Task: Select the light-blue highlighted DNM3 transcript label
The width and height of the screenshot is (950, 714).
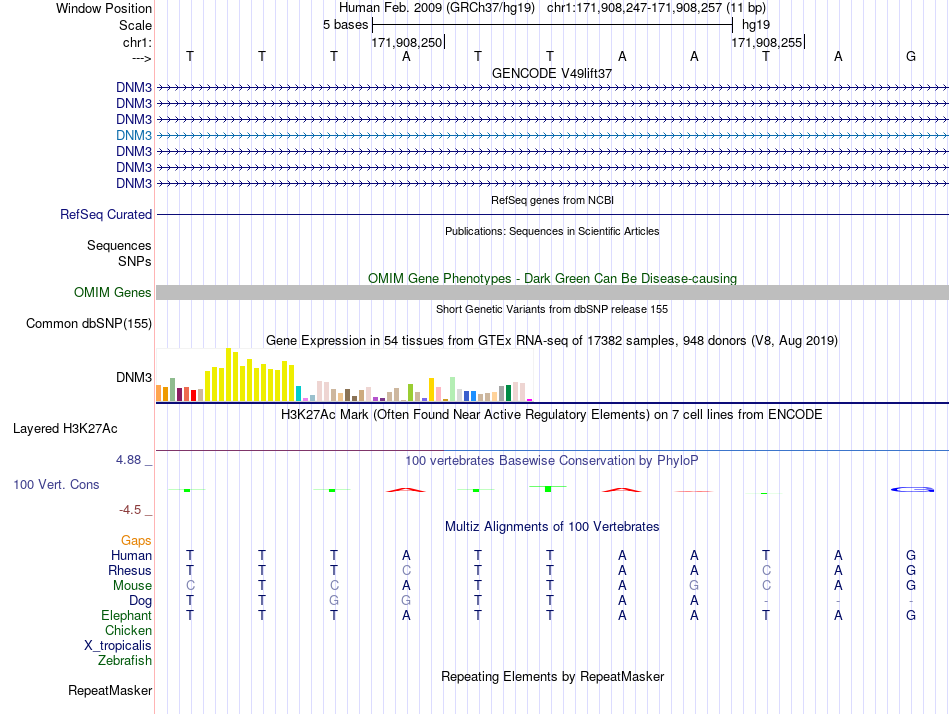Action: coord(134,135)
